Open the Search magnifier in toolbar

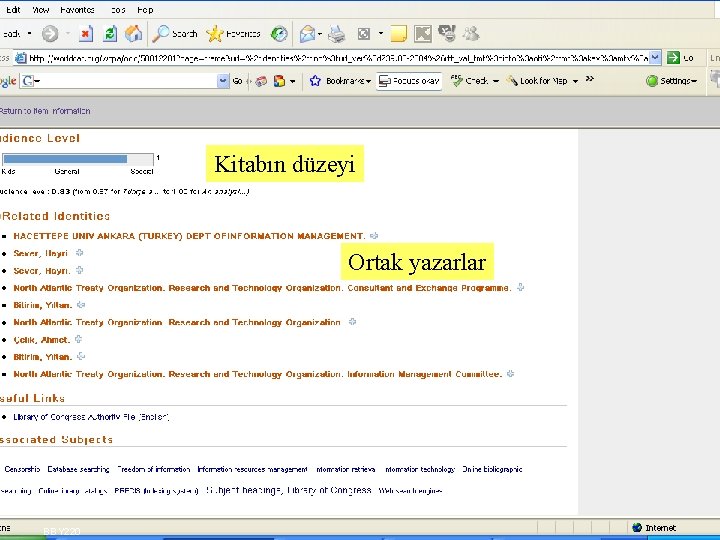coord(174,34)
